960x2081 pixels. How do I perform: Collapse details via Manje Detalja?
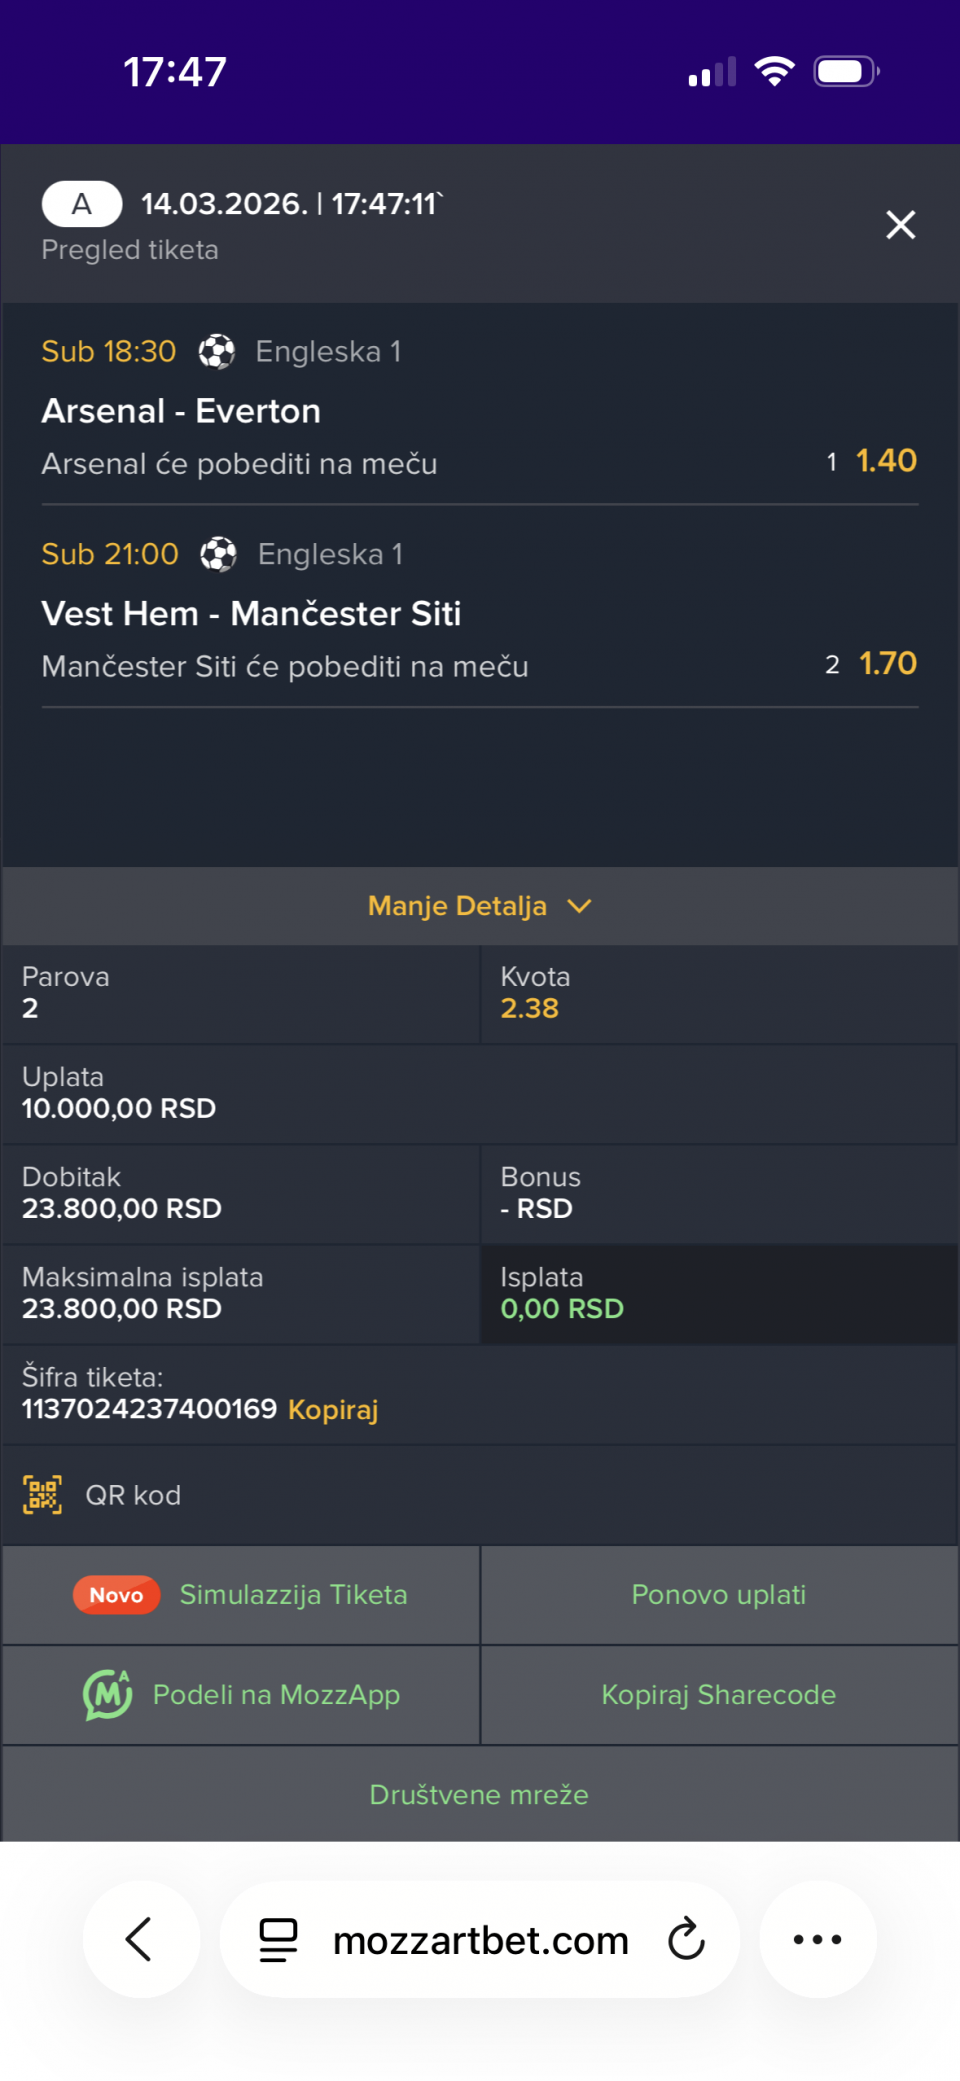(457, 906)
